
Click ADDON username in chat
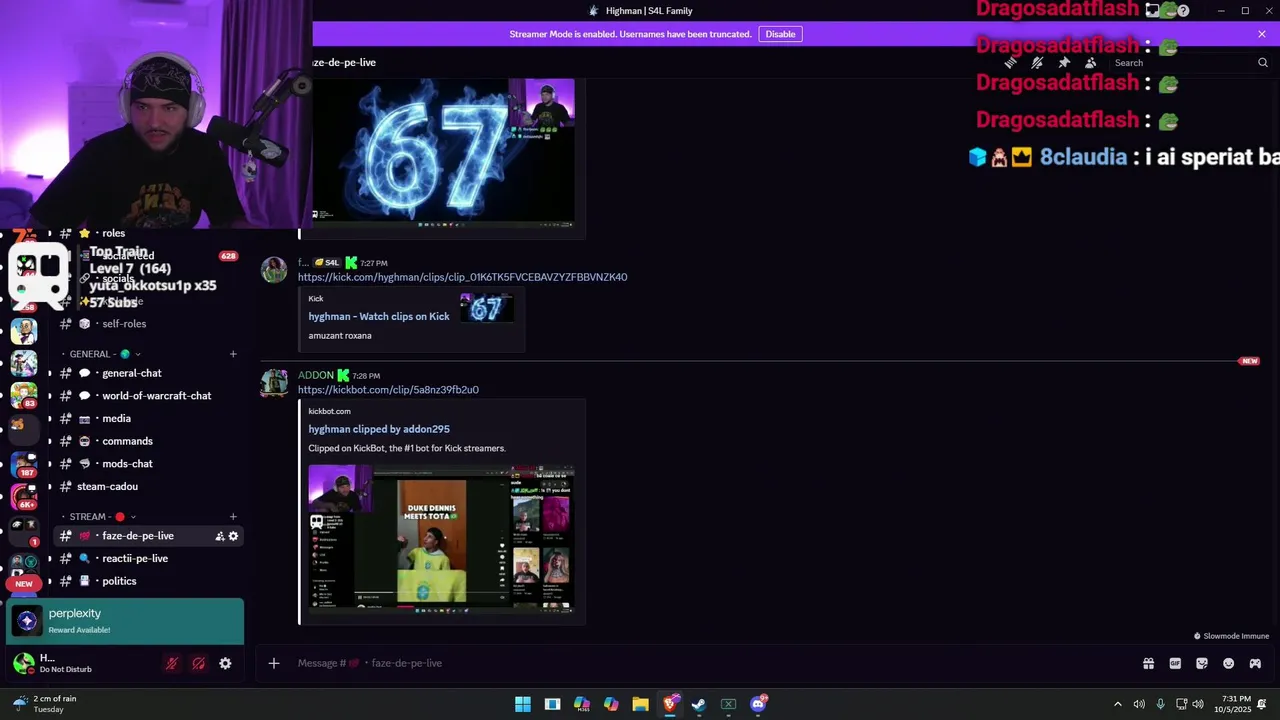click(316, 376)
